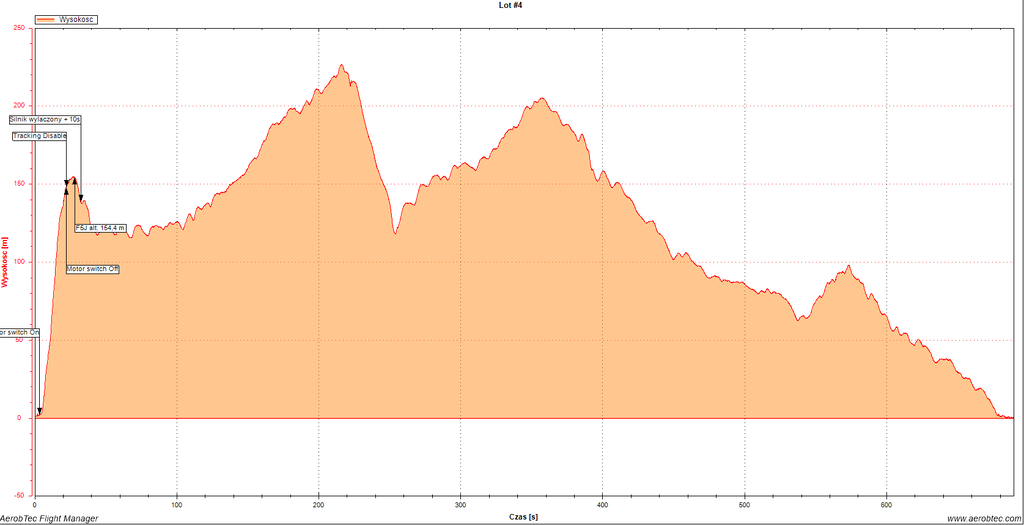
Task: Click the 'Lot #4' chart title
Action: click(x=511, y=6)
